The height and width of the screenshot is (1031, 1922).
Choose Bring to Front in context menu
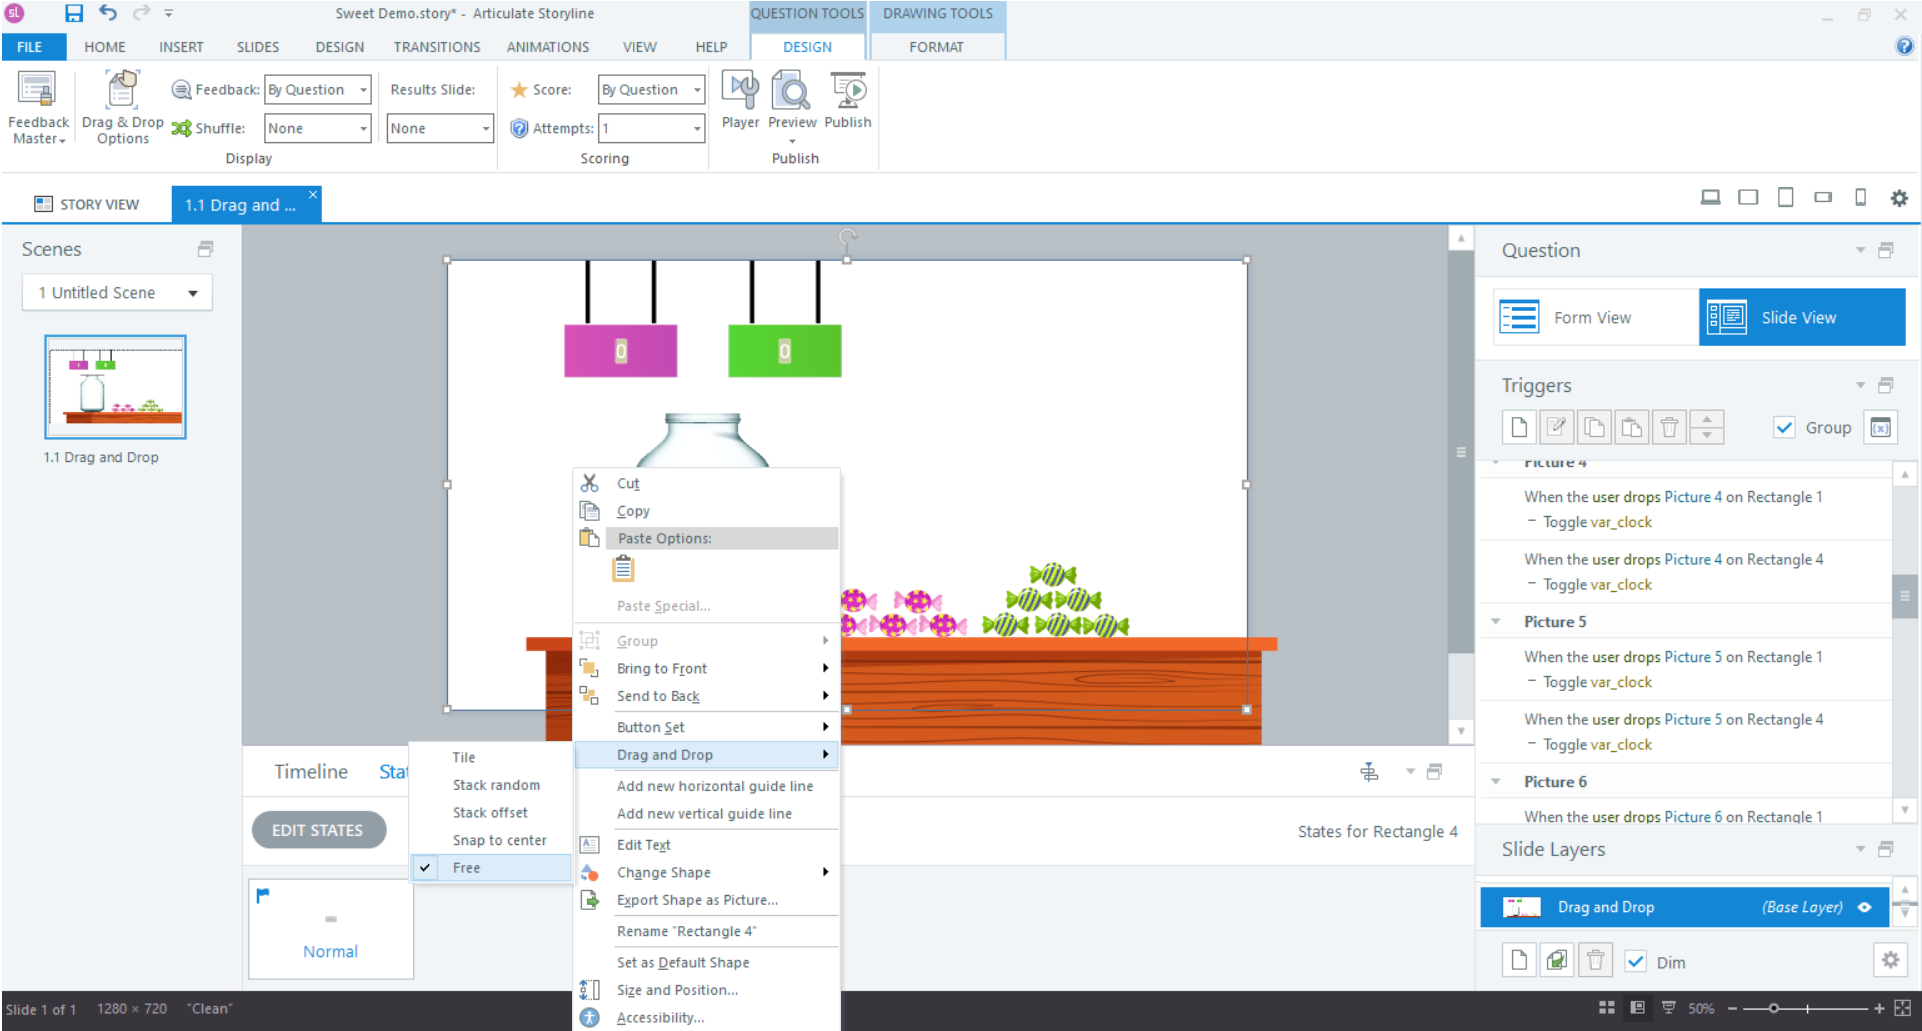[x=706, y=668]
